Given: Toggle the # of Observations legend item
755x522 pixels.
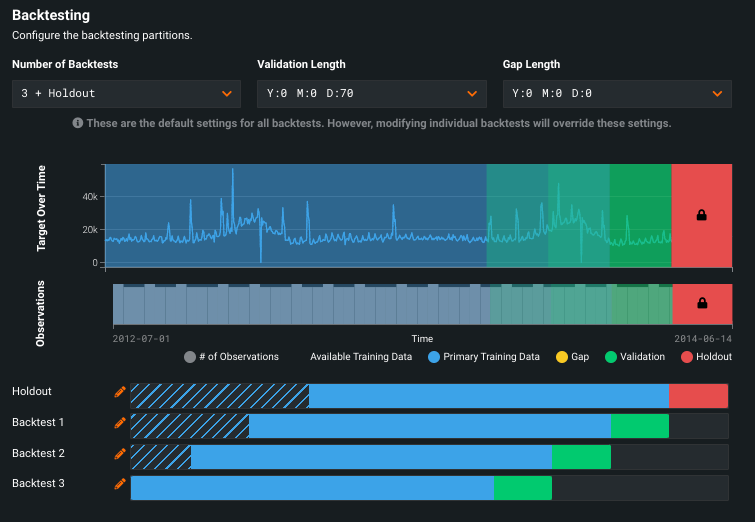Looking at the screenshot, I should 231,357.
